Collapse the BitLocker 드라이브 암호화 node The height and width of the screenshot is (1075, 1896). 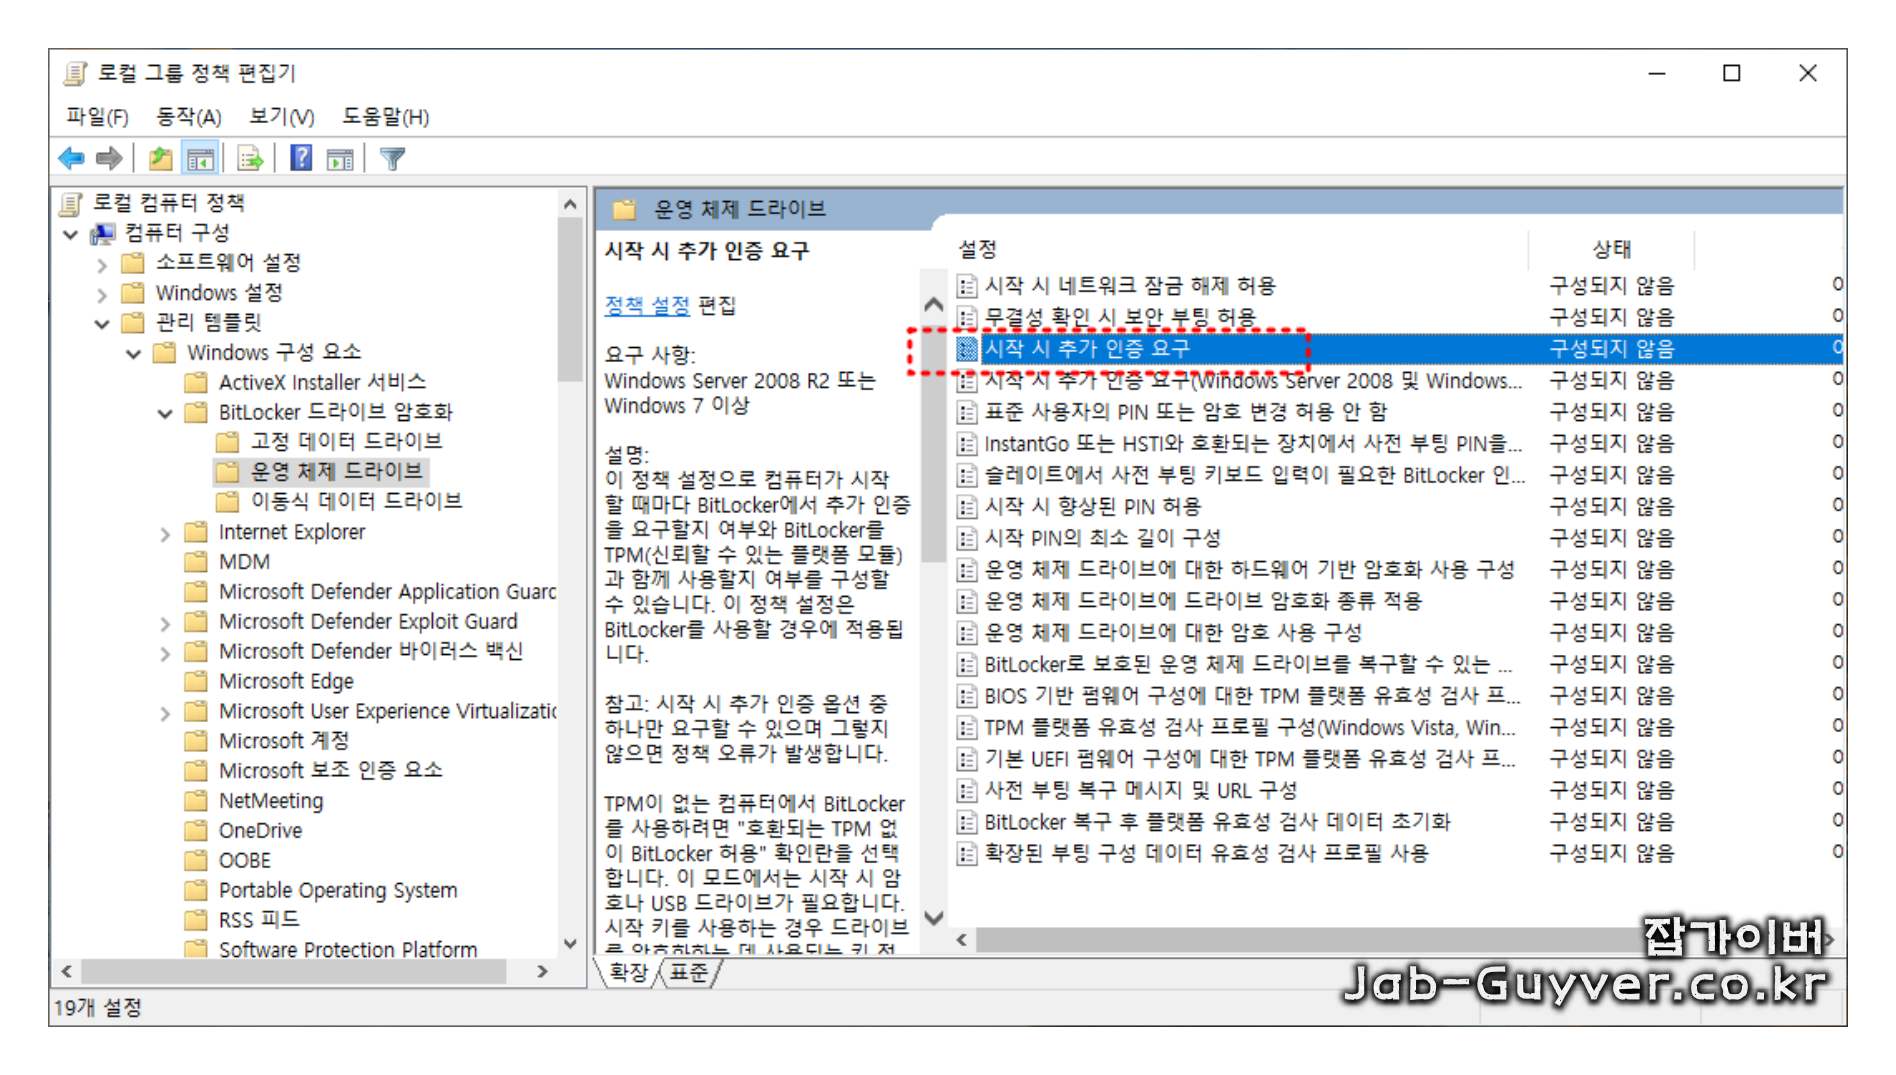point(164,411)
